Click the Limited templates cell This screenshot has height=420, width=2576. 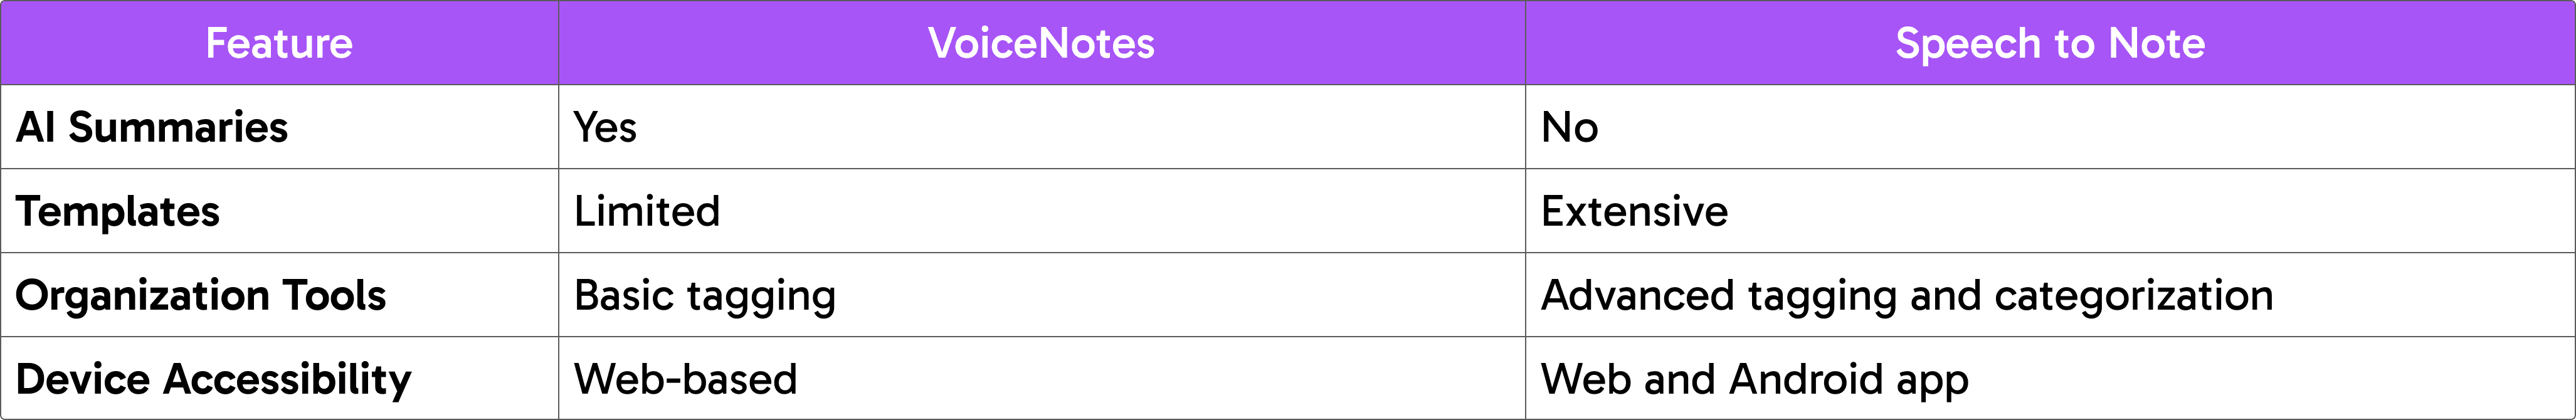coord(647,212)
